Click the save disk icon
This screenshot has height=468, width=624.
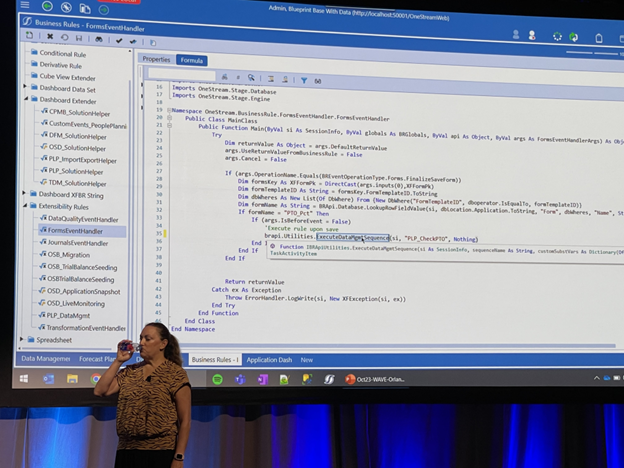point(79,38)
